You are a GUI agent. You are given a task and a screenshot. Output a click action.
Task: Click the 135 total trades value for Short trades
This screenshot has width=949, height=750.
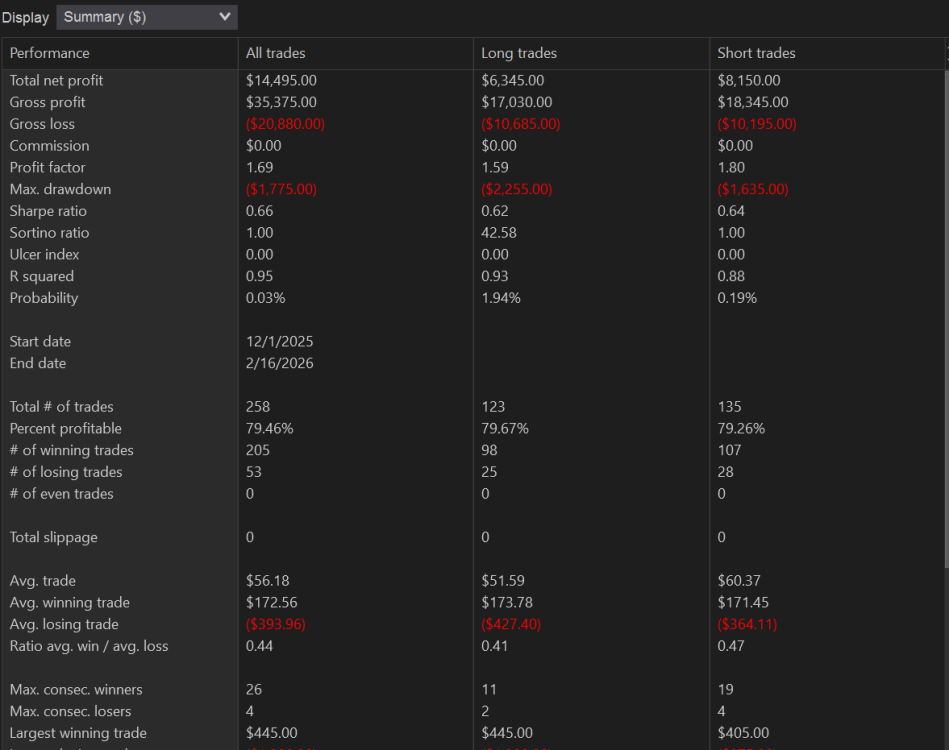[729, 406]
